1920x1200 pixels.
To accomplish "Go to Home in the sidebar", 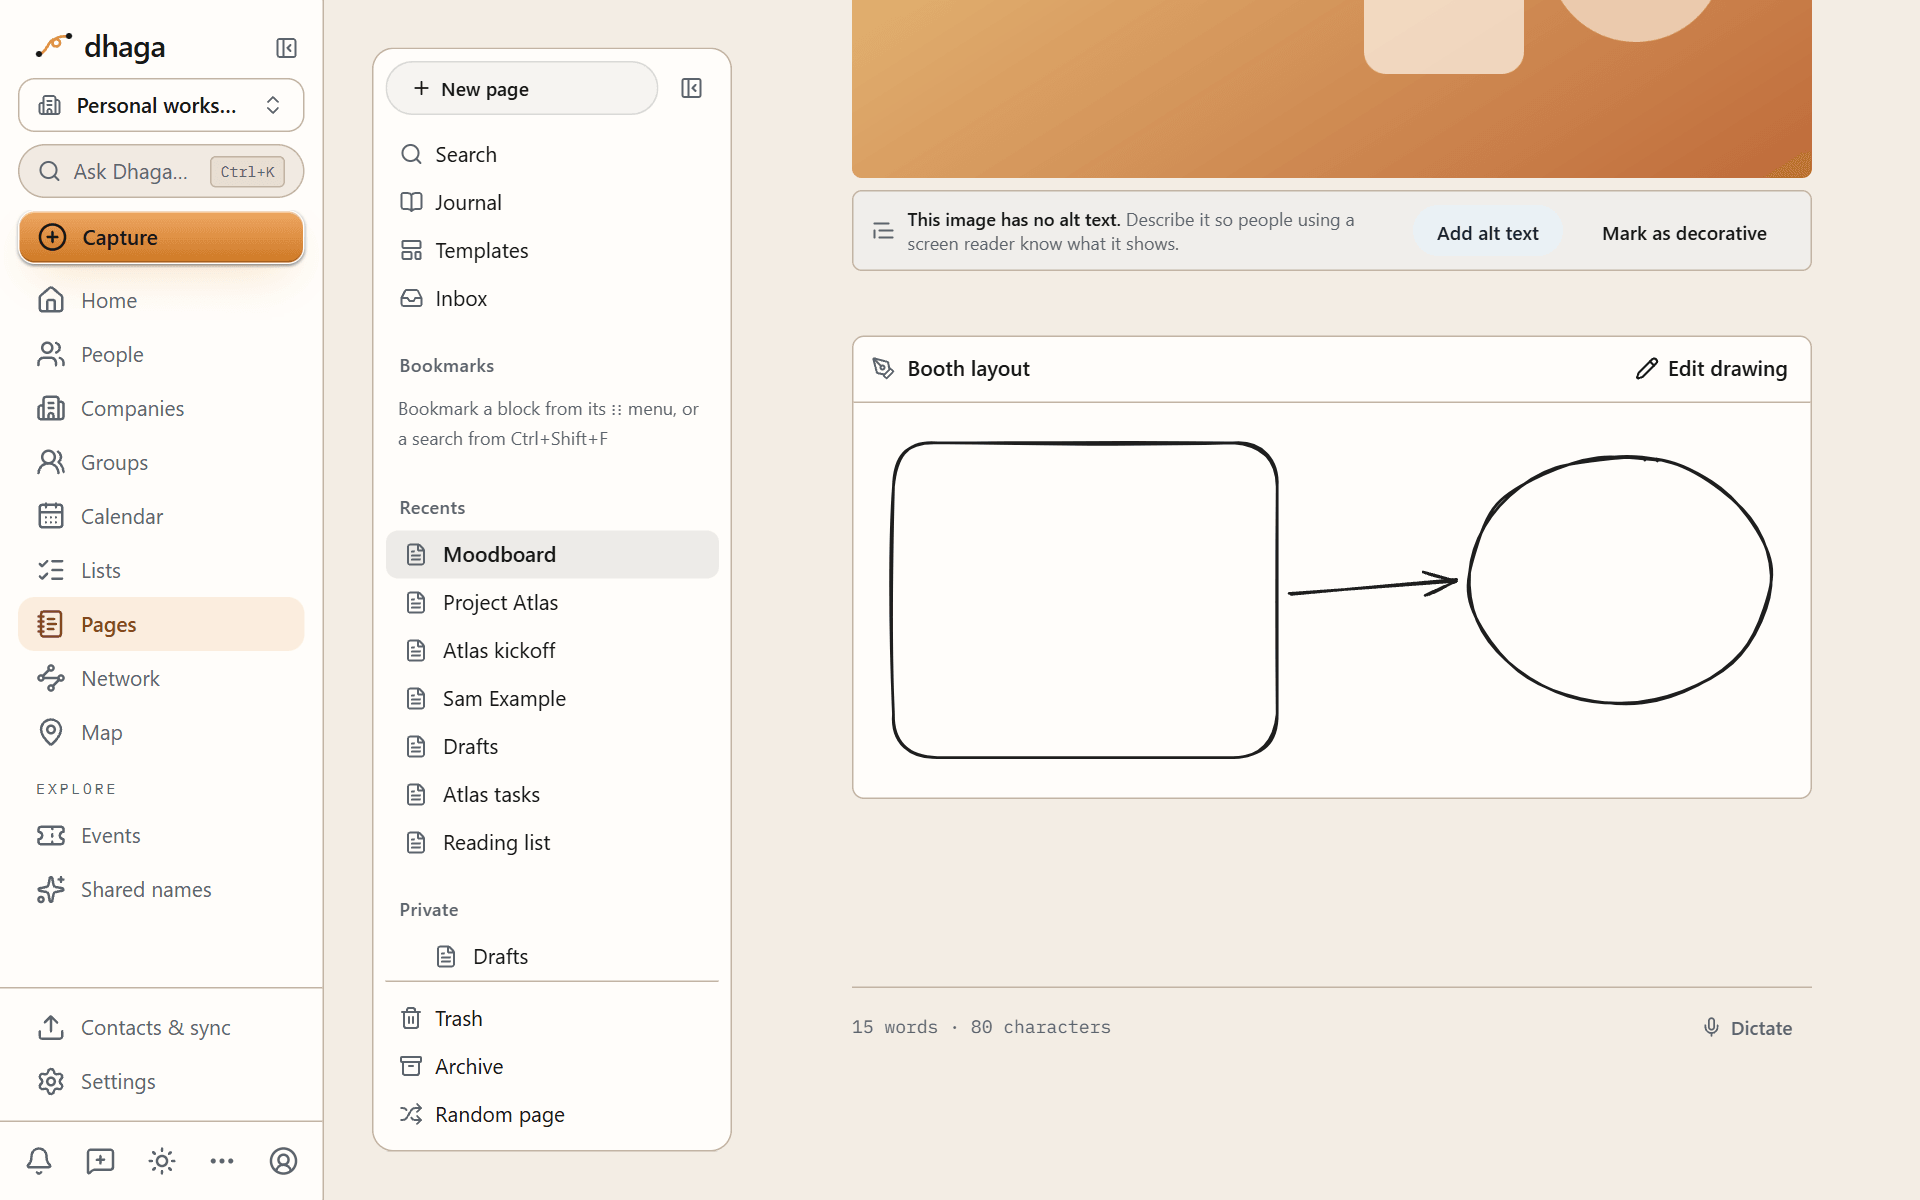I will click(161, 300).
